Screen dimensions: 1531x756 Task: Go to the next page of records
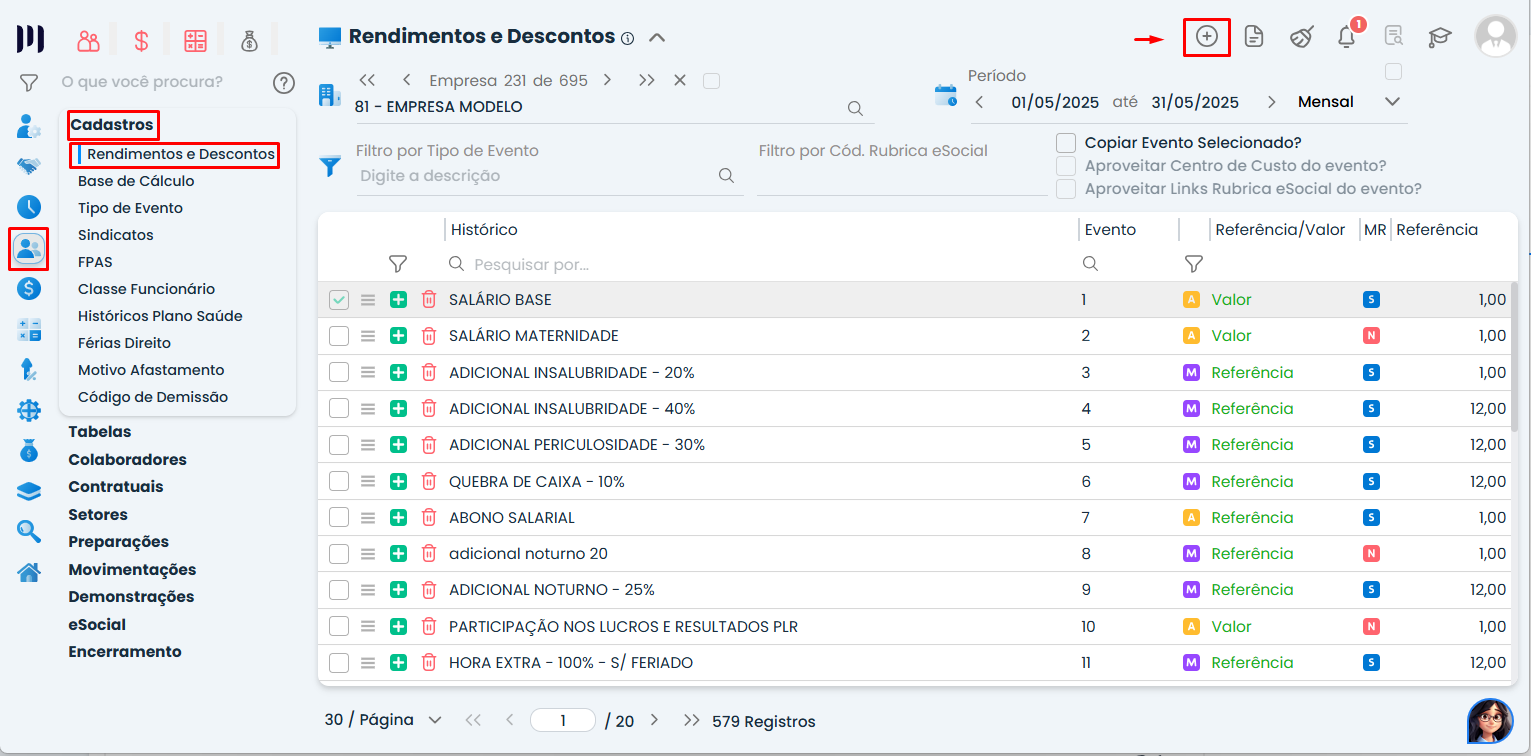(654, 720)
